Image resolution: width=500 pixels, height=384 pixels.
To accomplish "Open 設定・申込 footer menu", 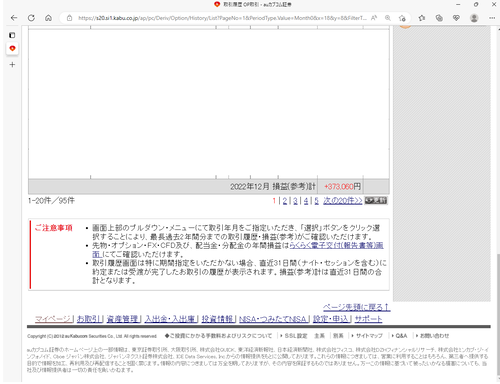I will point(331,319).
